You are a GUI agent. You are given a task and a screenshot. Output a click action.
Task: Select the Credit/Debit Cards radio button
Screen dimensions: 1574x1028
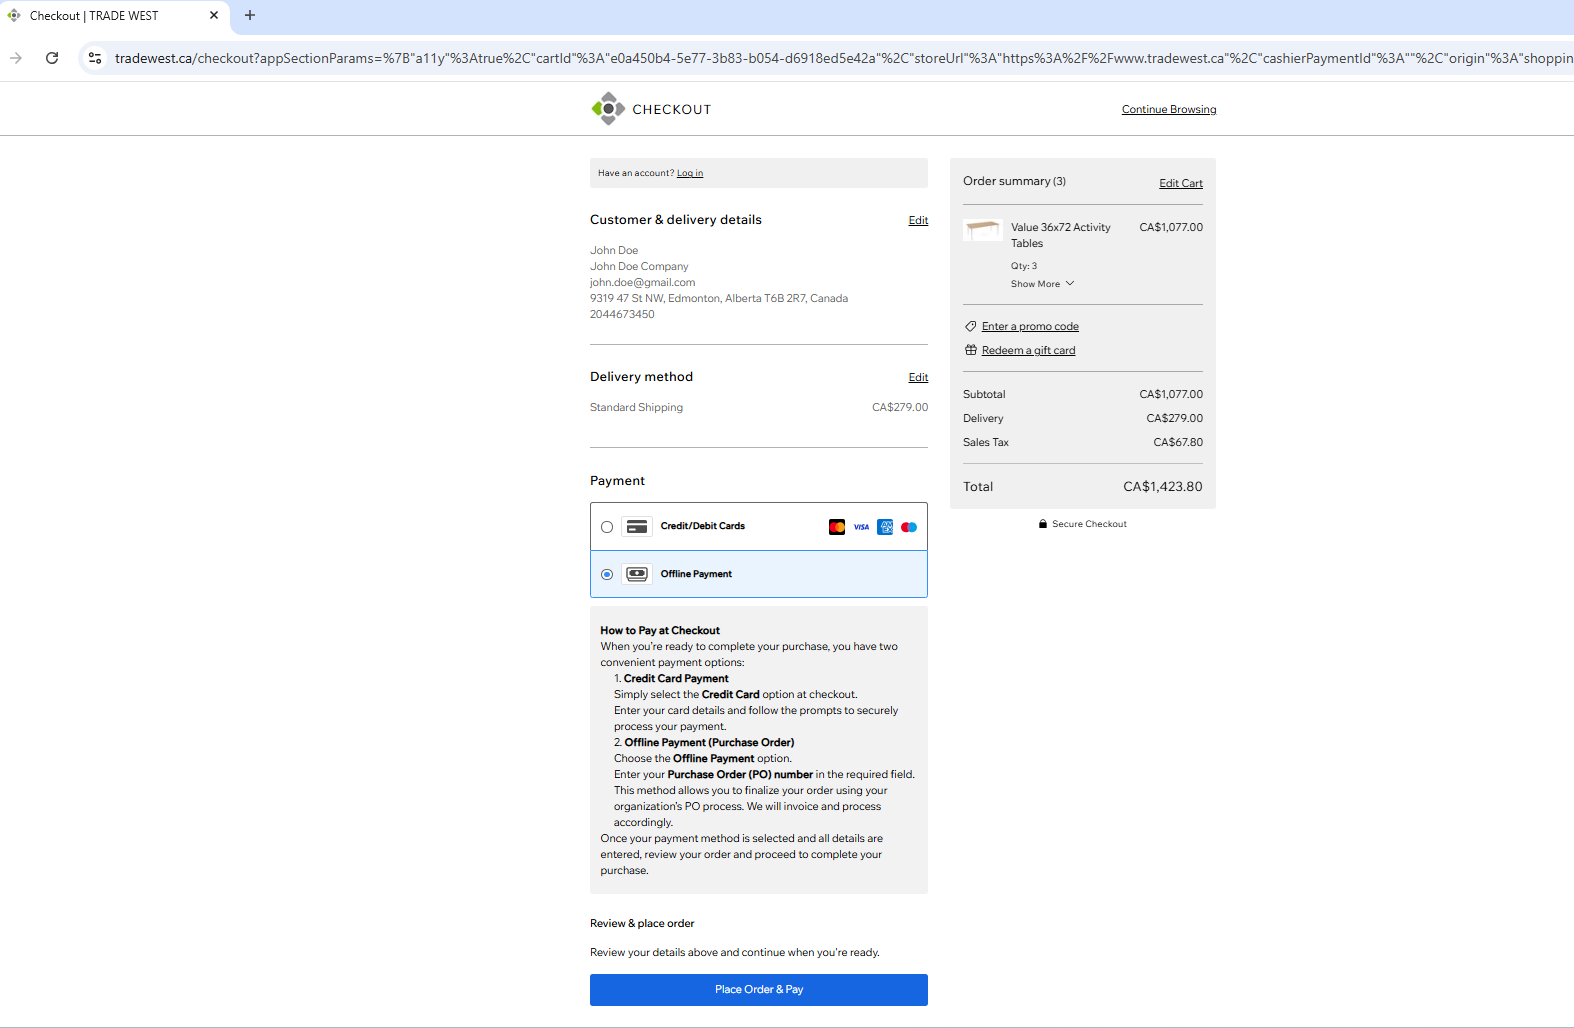click(x=607, y=527)
